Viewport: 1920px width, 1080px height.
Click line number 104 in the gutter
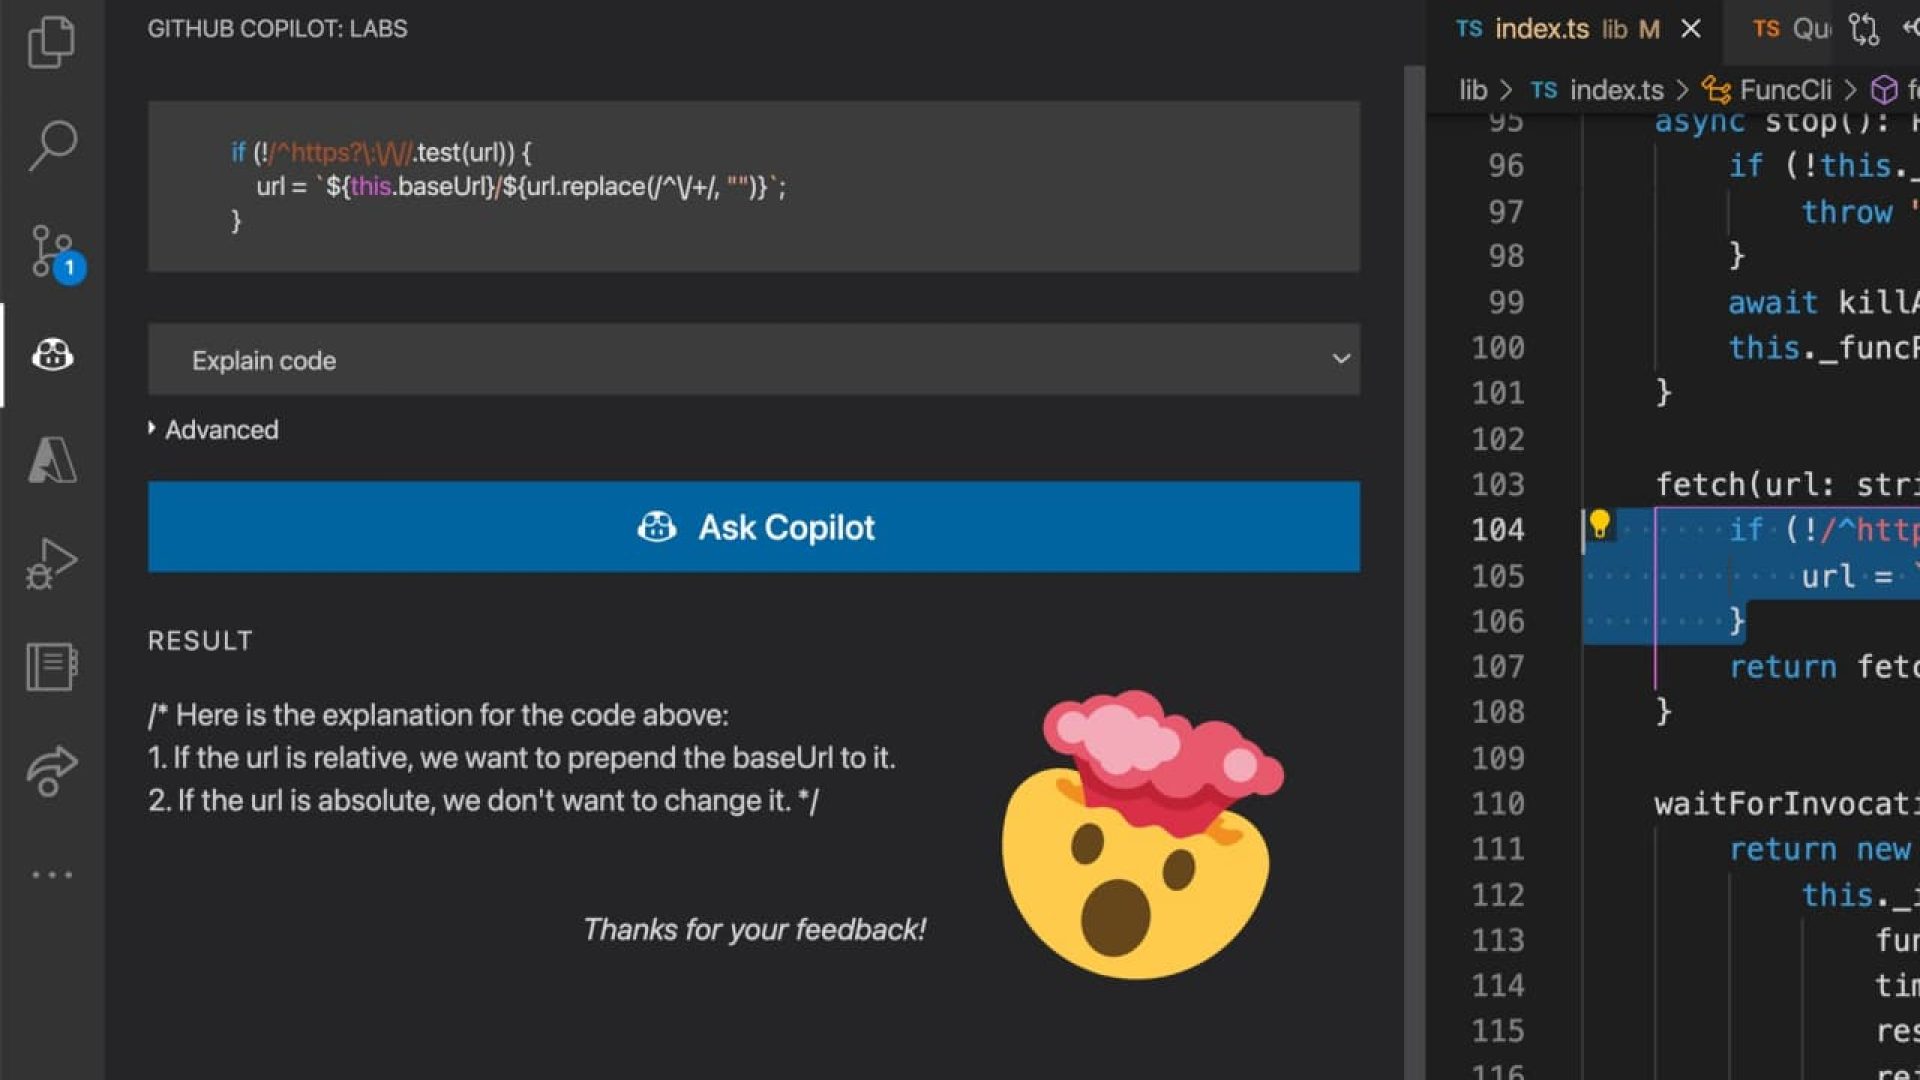pos(1497,530)
